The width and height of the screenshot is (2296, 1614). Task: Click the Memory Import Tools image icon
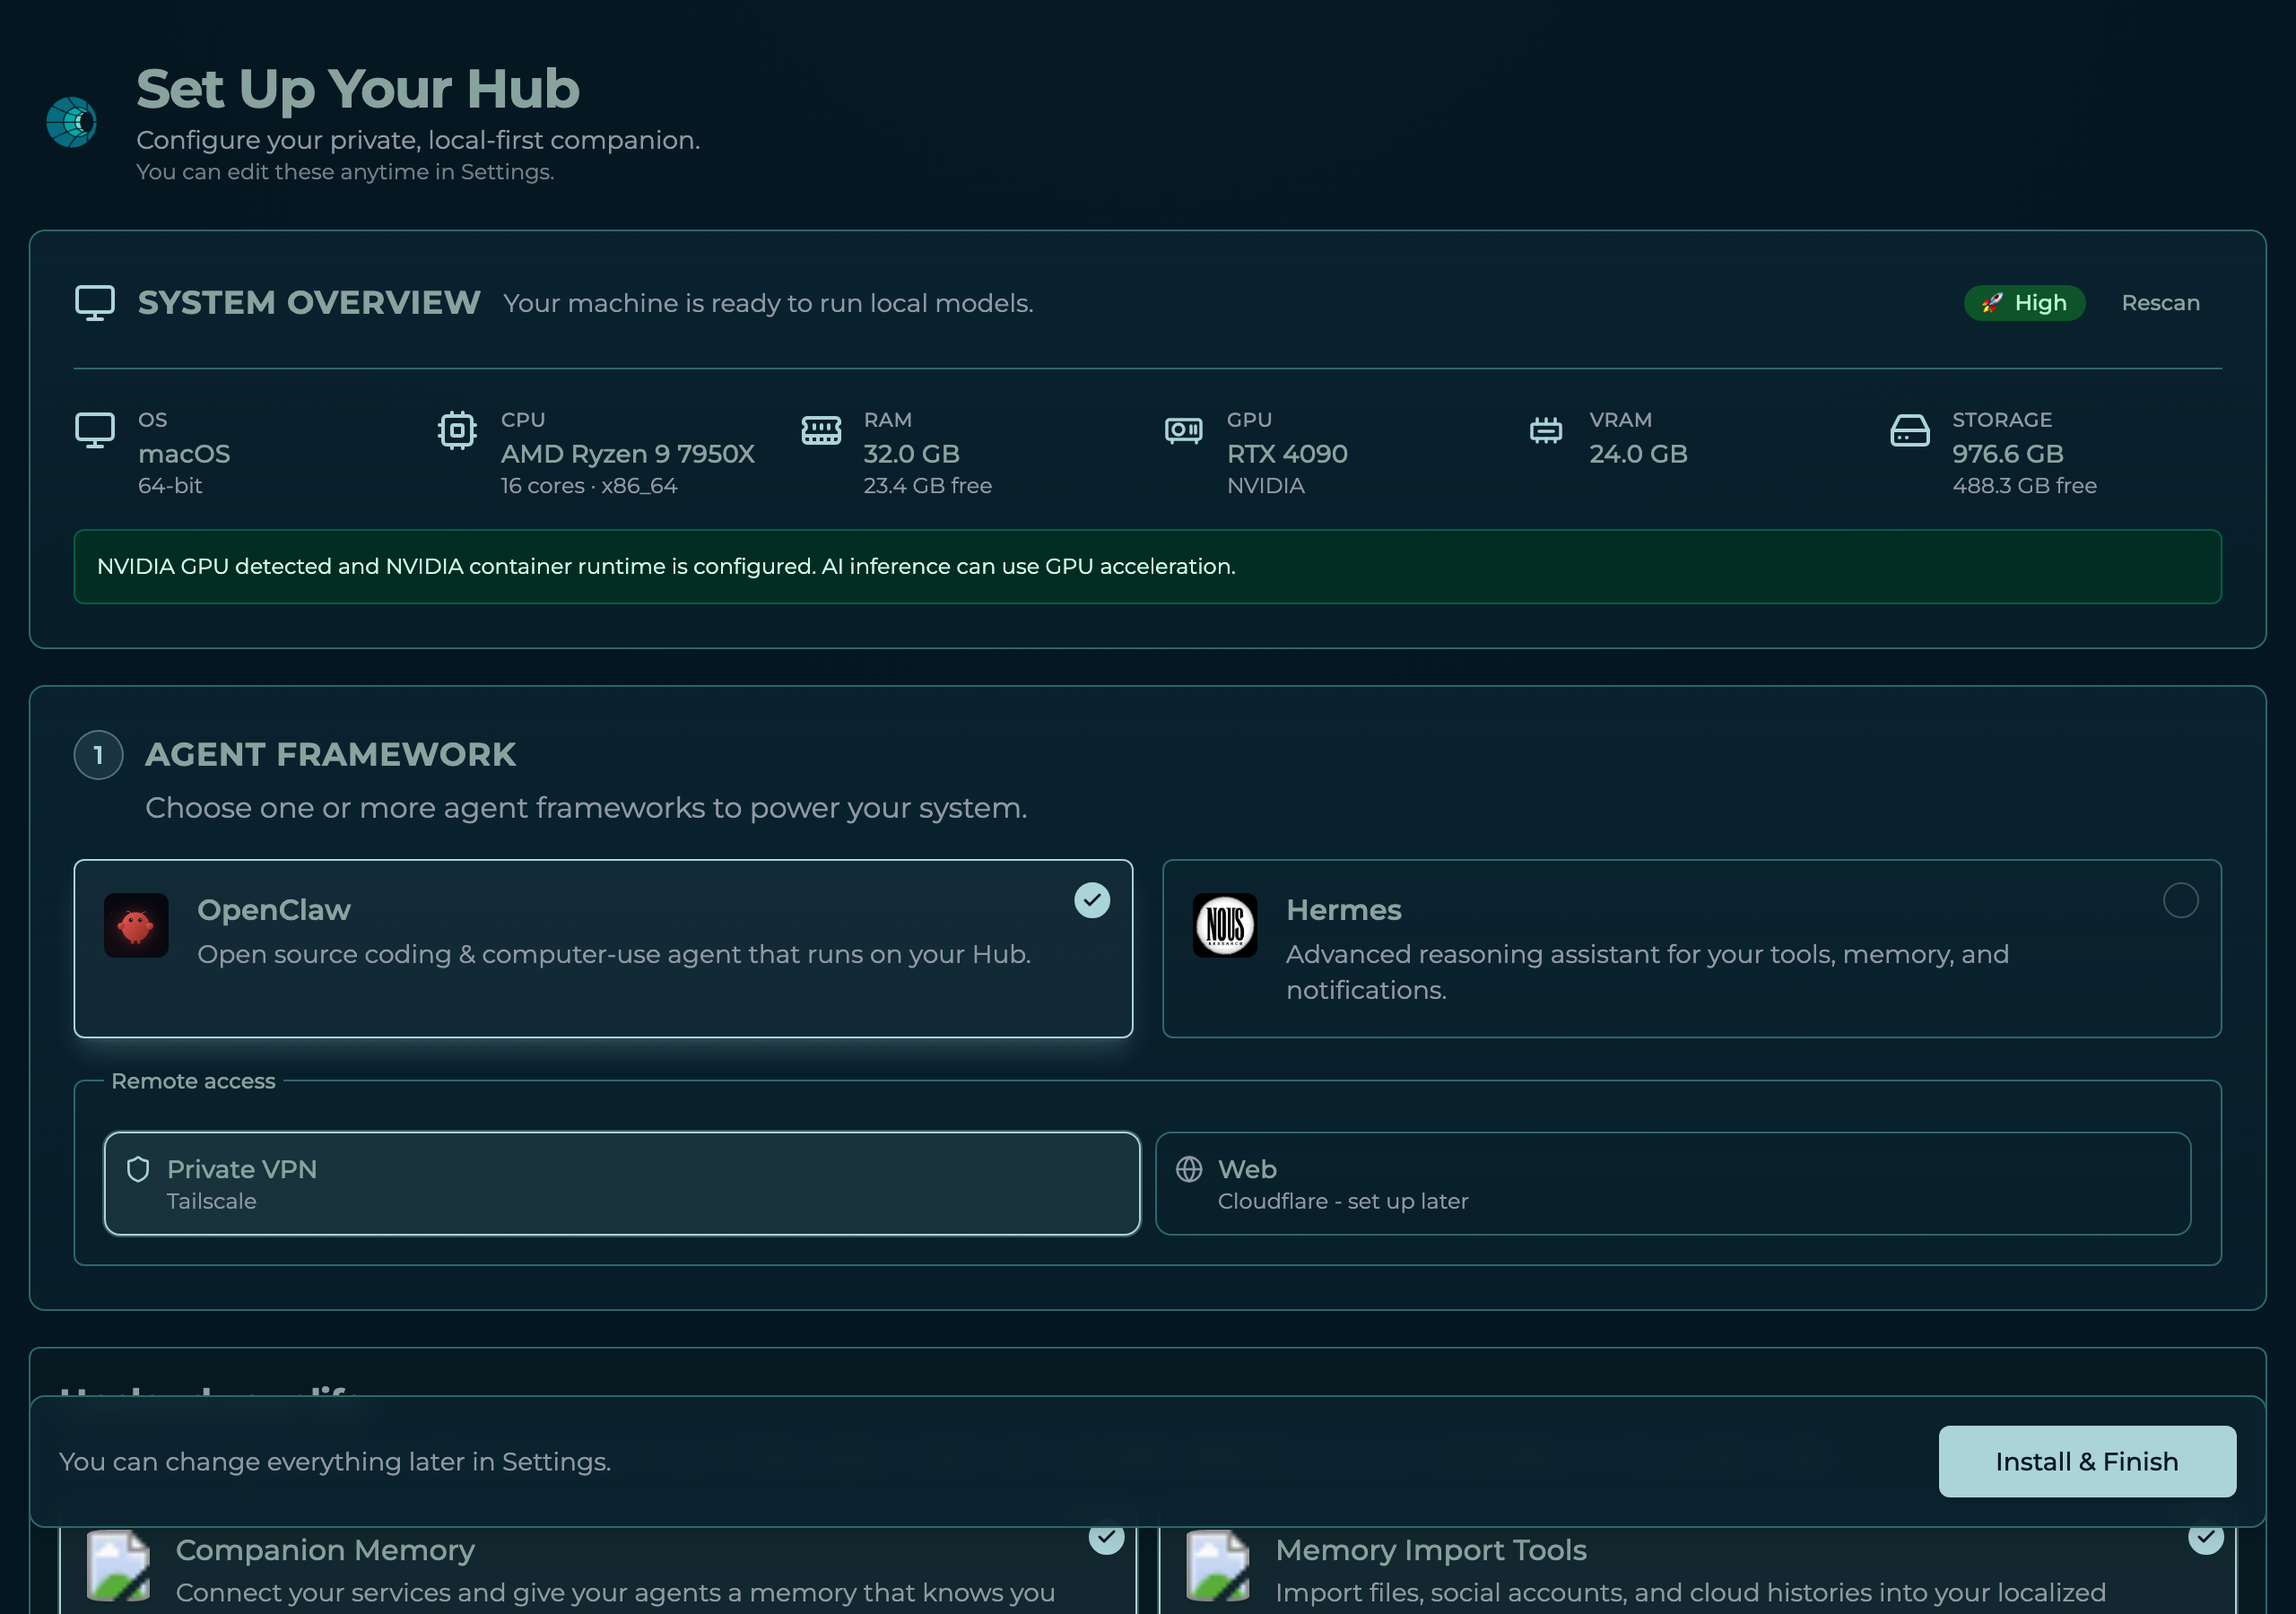coord(1218,1565)
